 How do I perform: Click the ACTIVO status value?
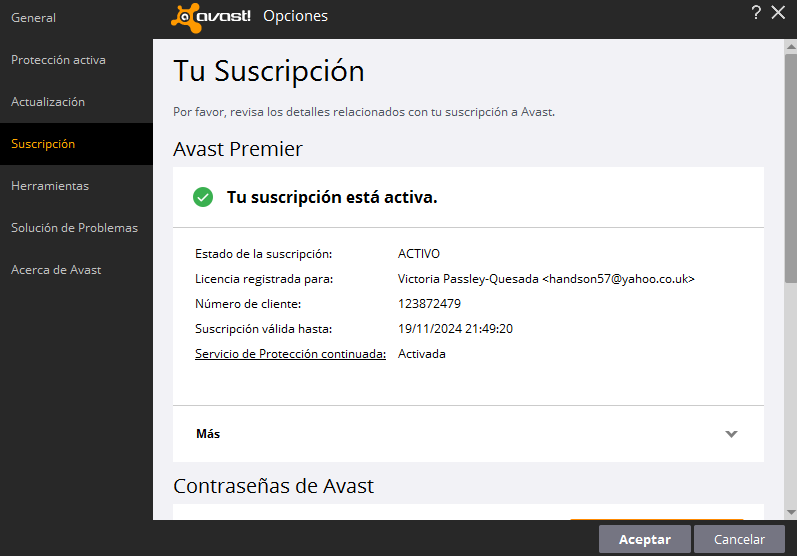(x=419, y=254)
